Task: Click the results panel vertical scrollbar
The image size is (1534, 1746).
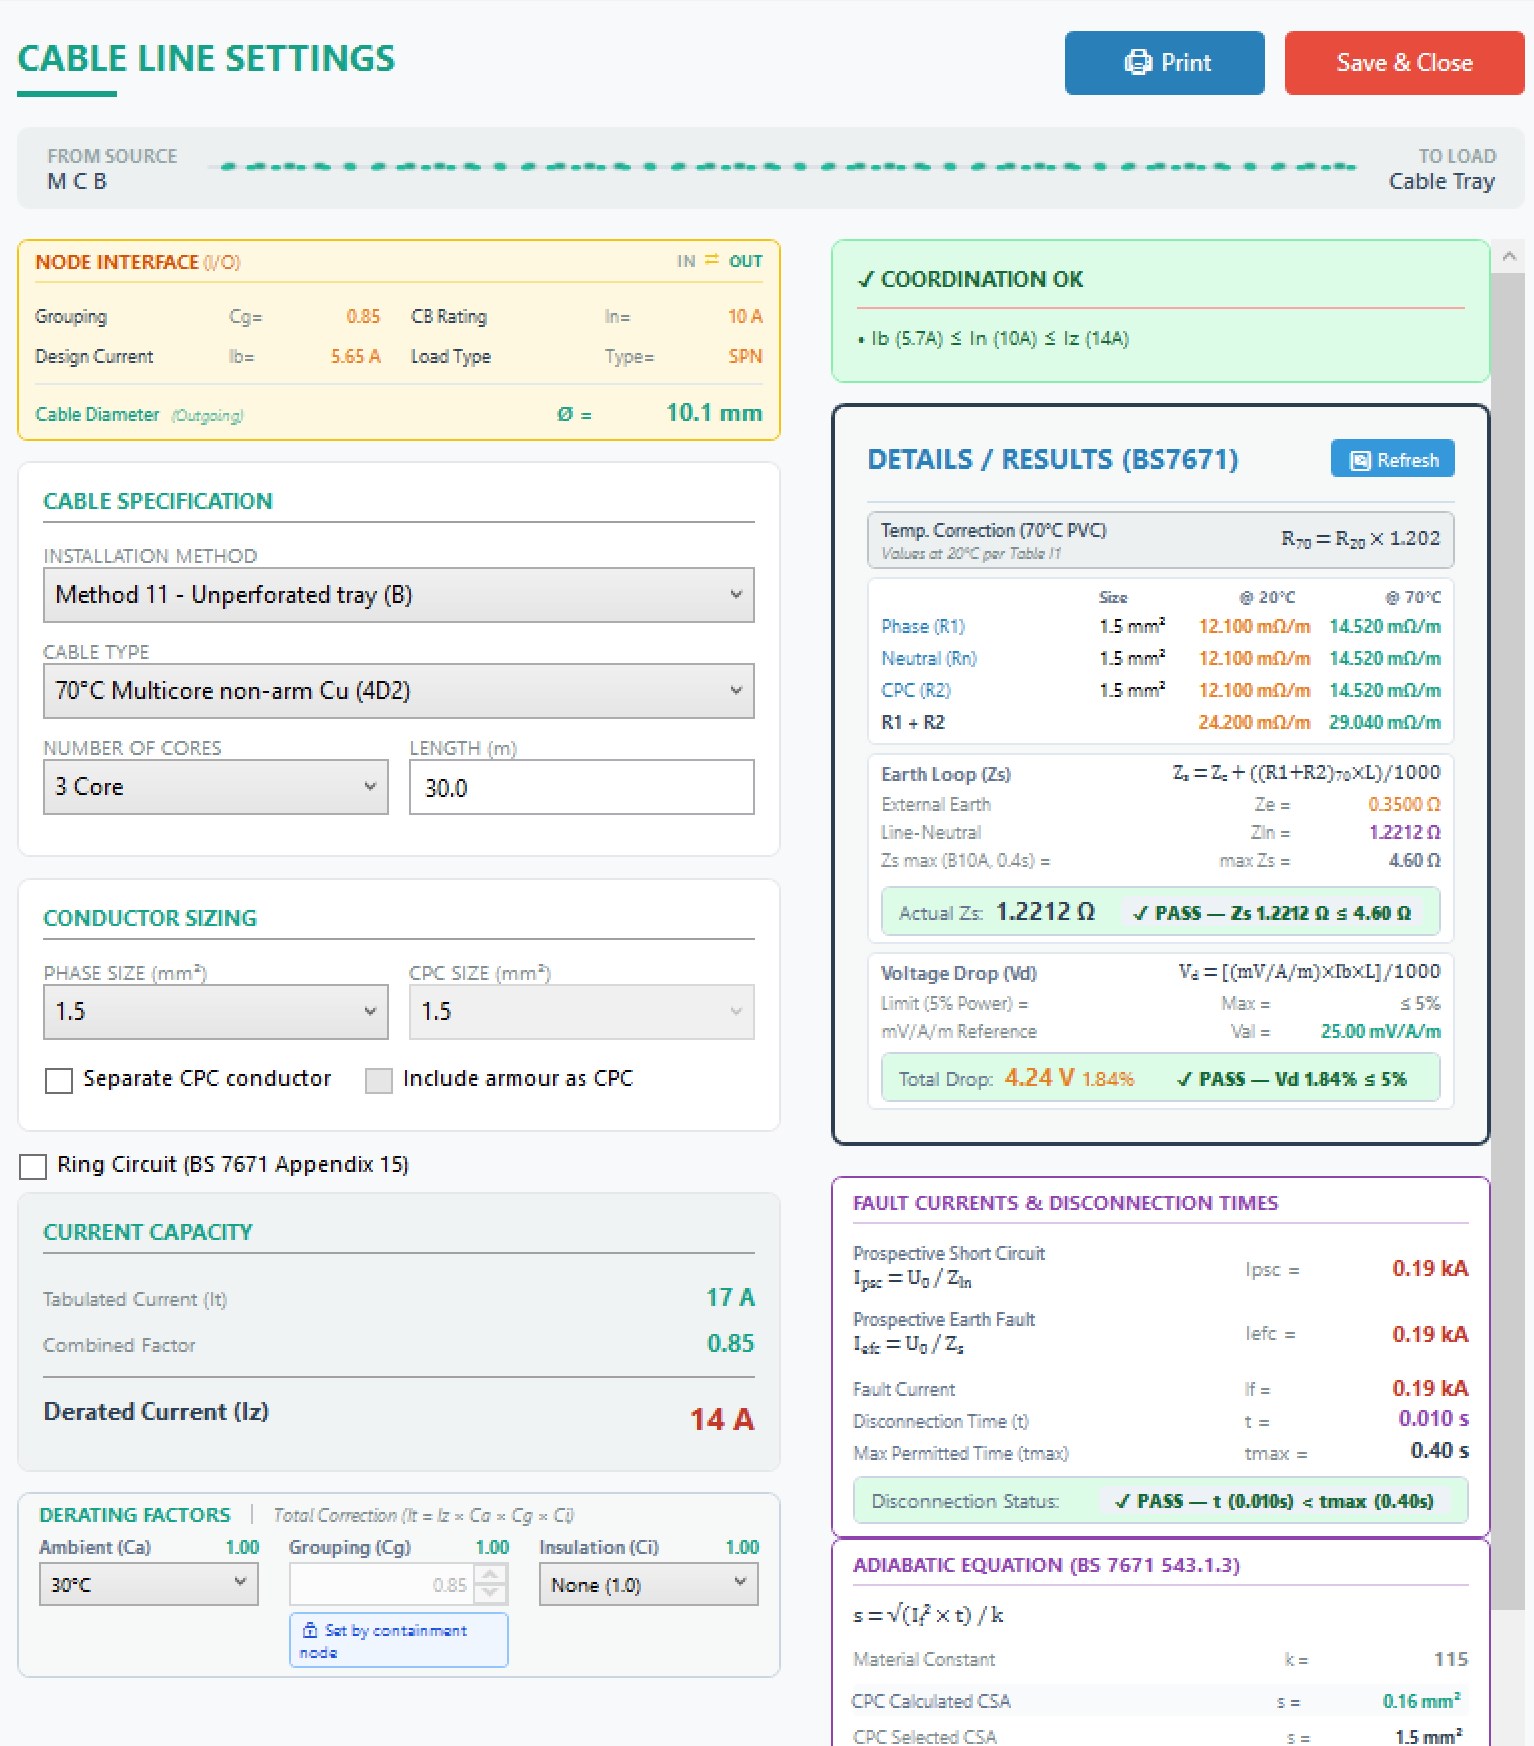Action: point(1509,940)
